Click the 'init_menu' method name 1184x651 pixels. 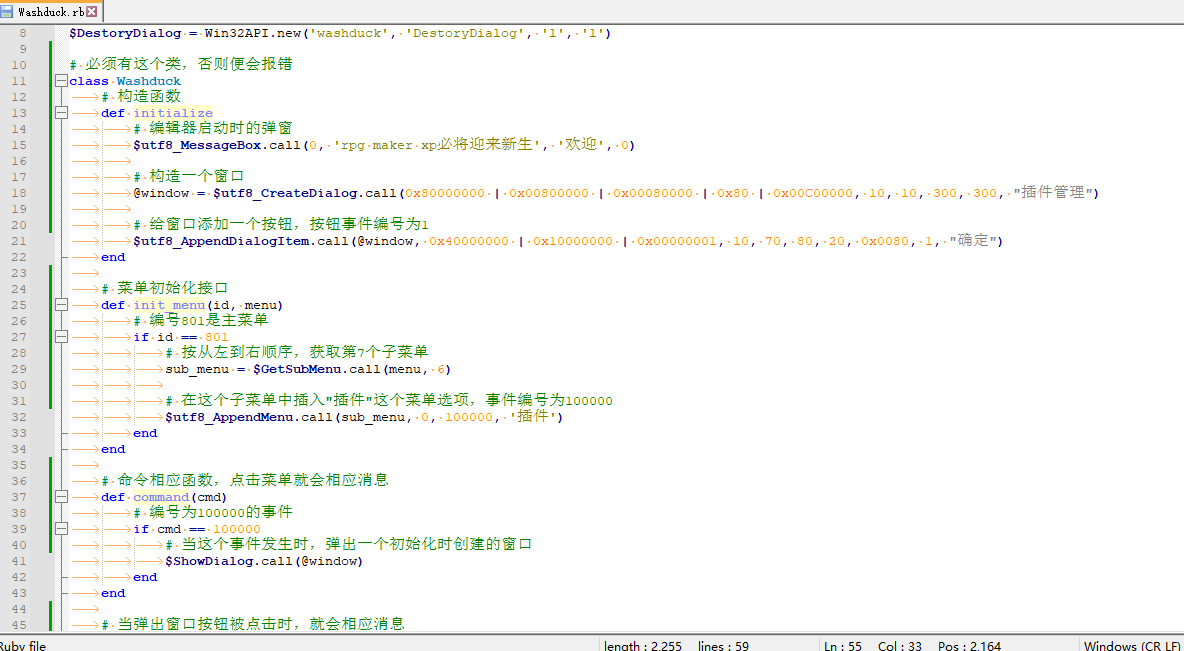point(169,305)
